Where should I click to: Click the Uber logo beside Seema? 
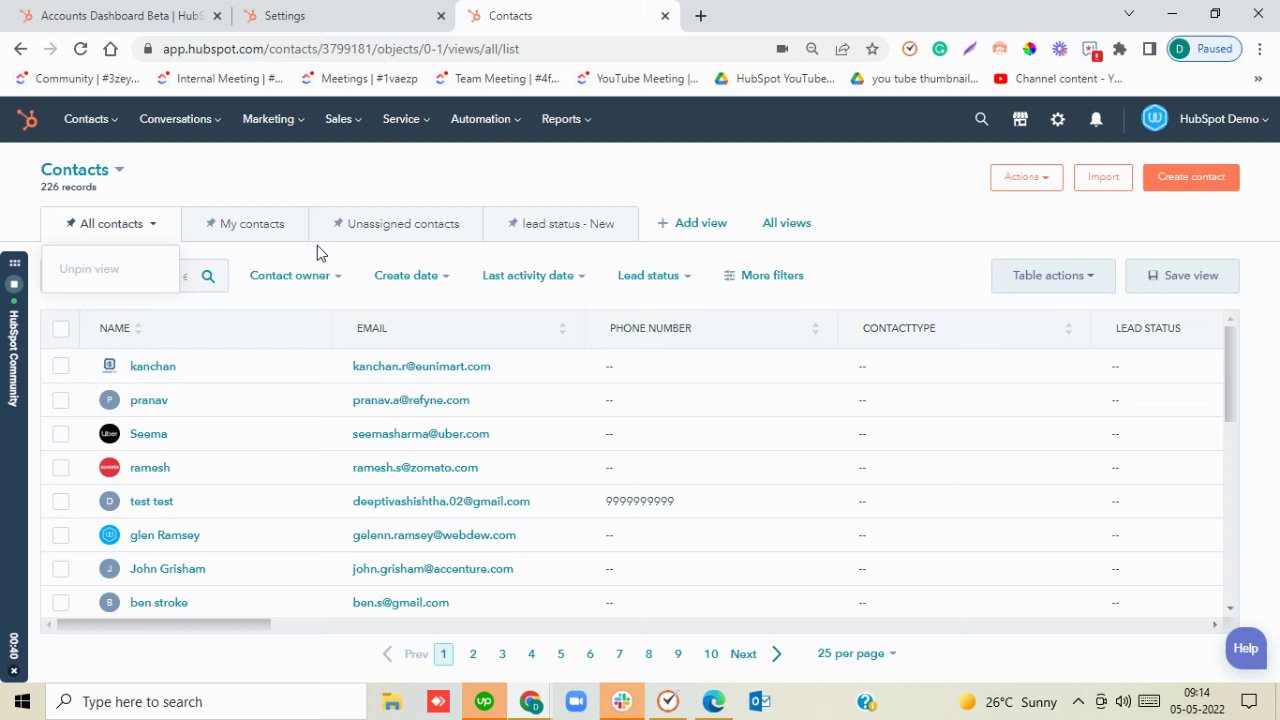point(110,434)
